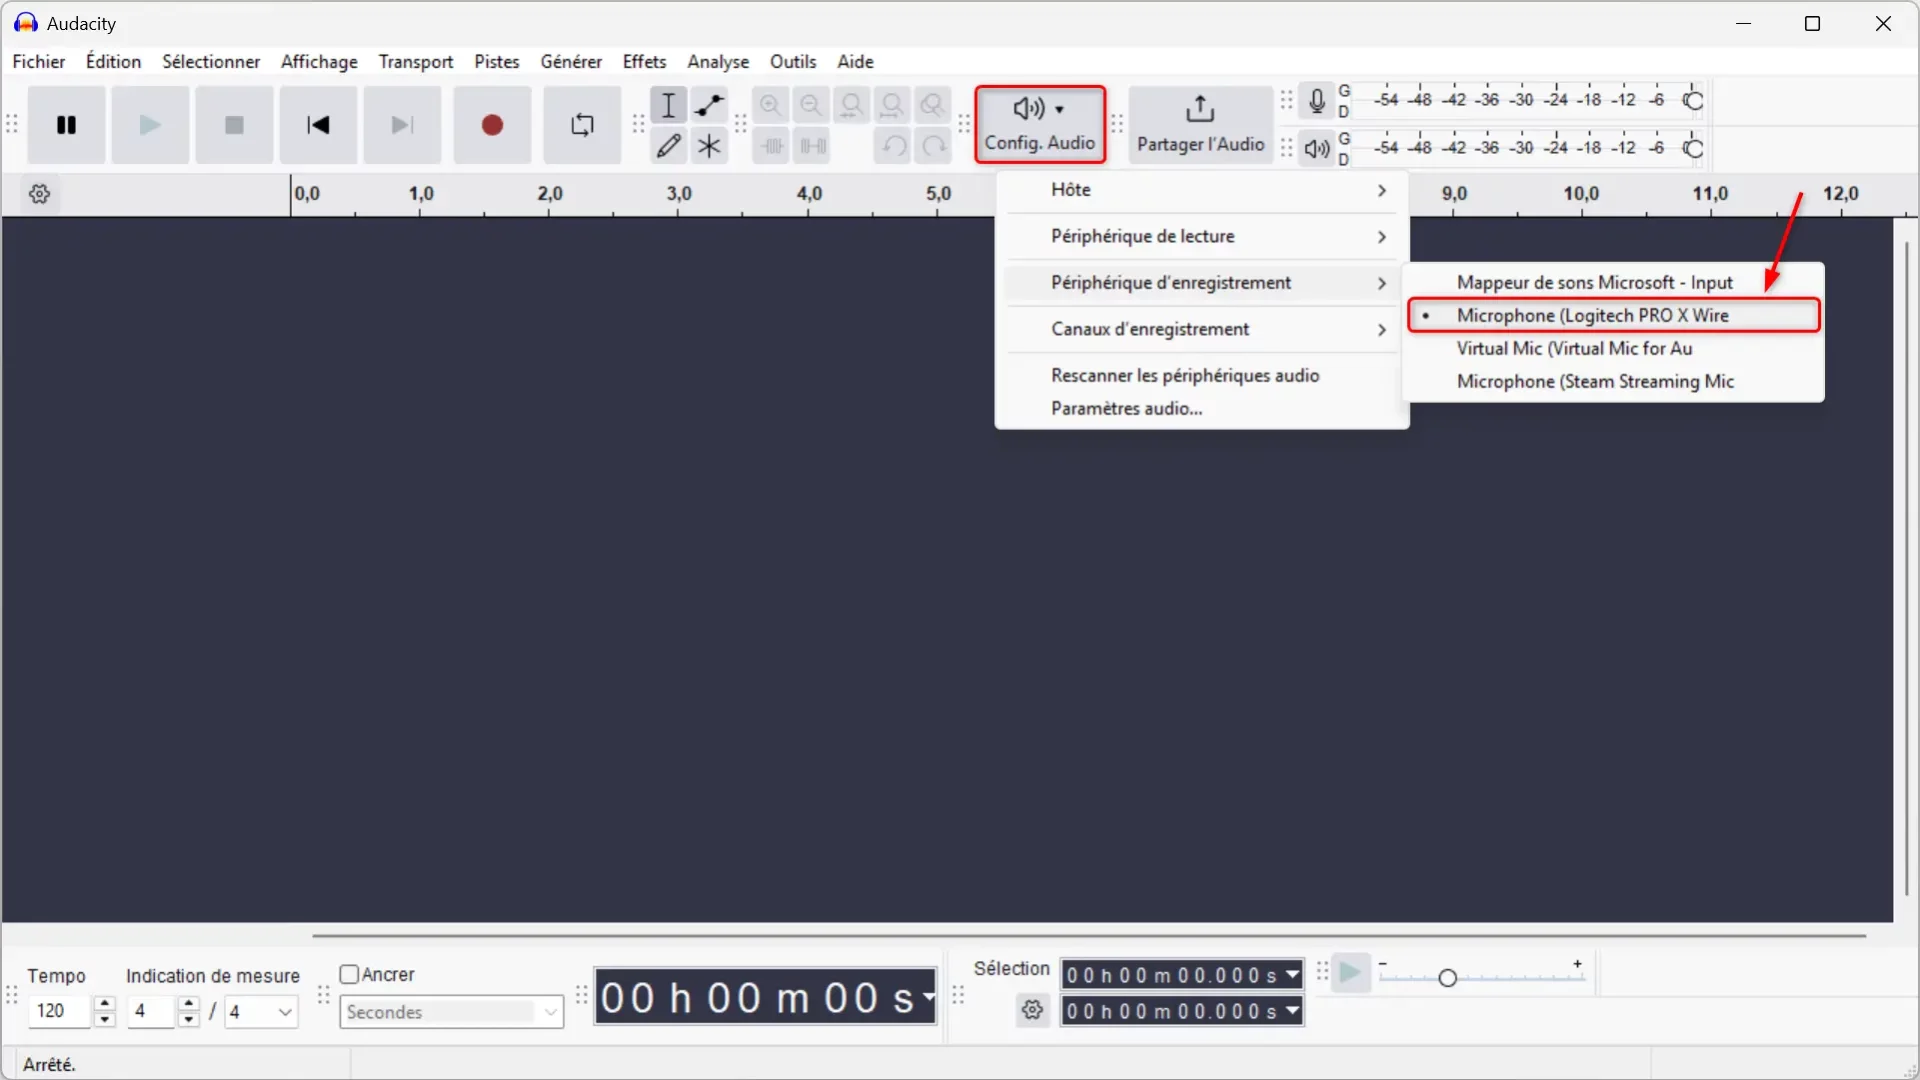1920x1080 pixels.
Task: Click the red Record button
Action: click(492, 125)
